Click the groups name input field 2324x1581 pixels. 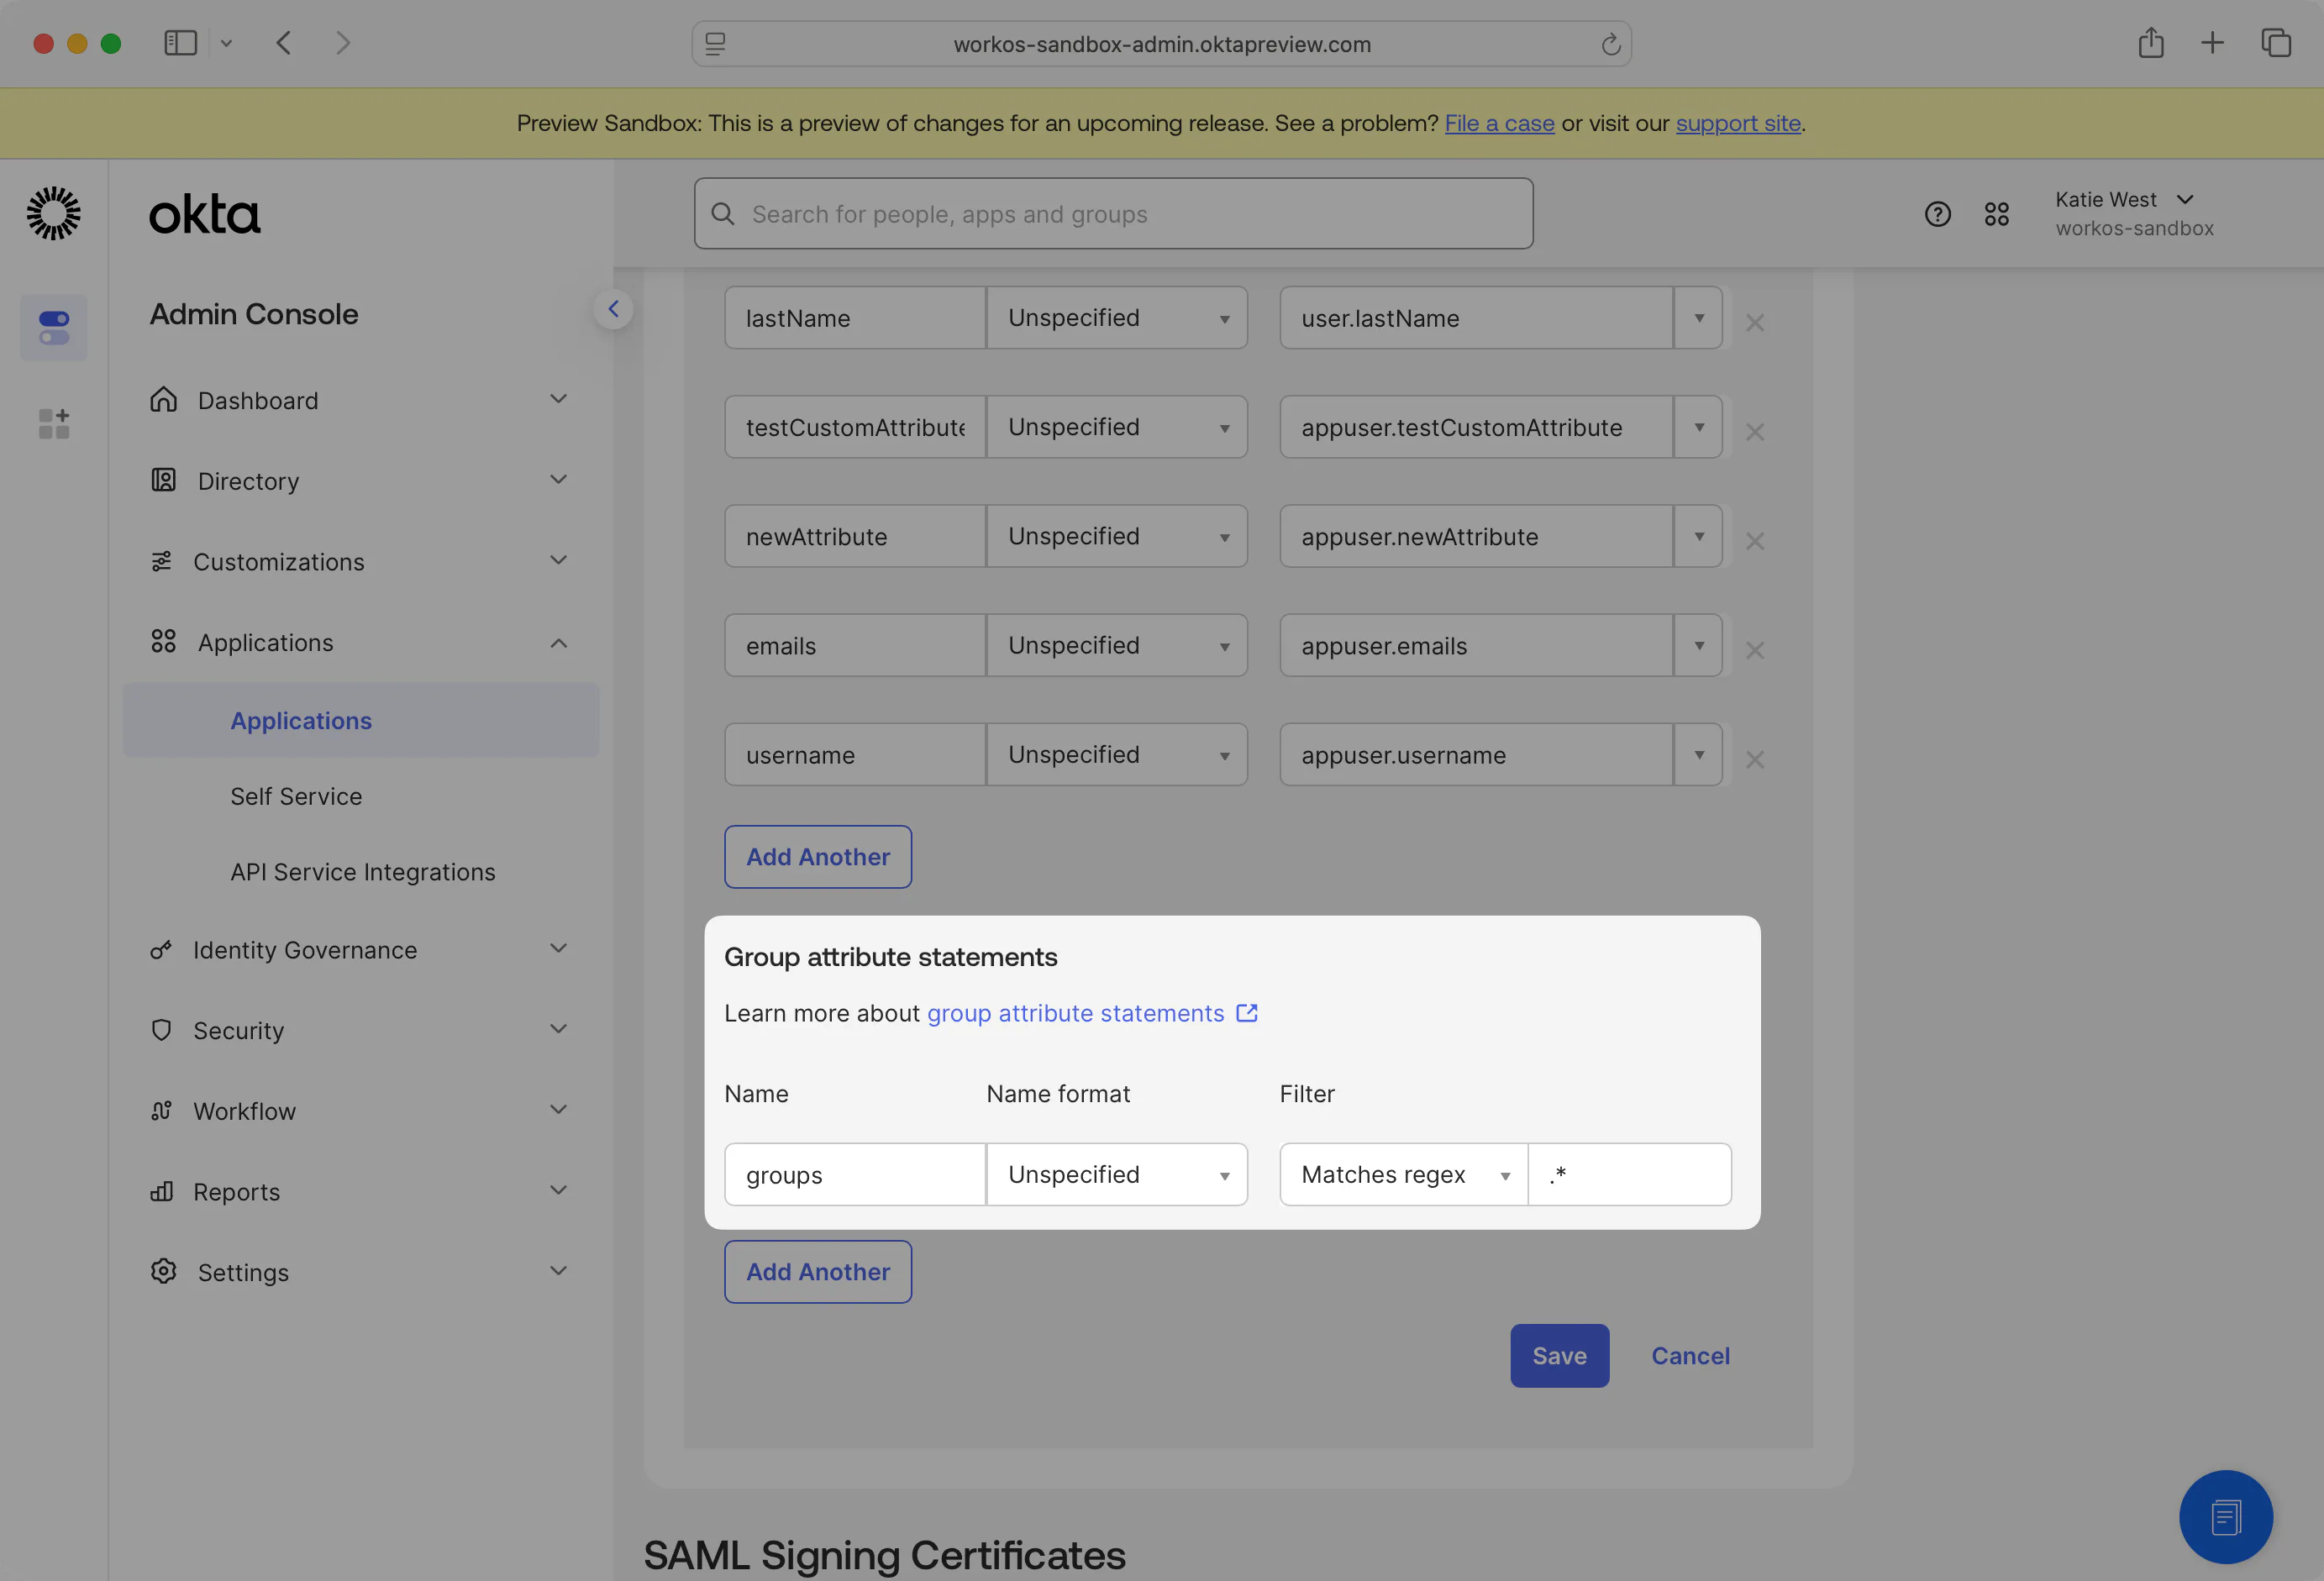(855, 1174)
